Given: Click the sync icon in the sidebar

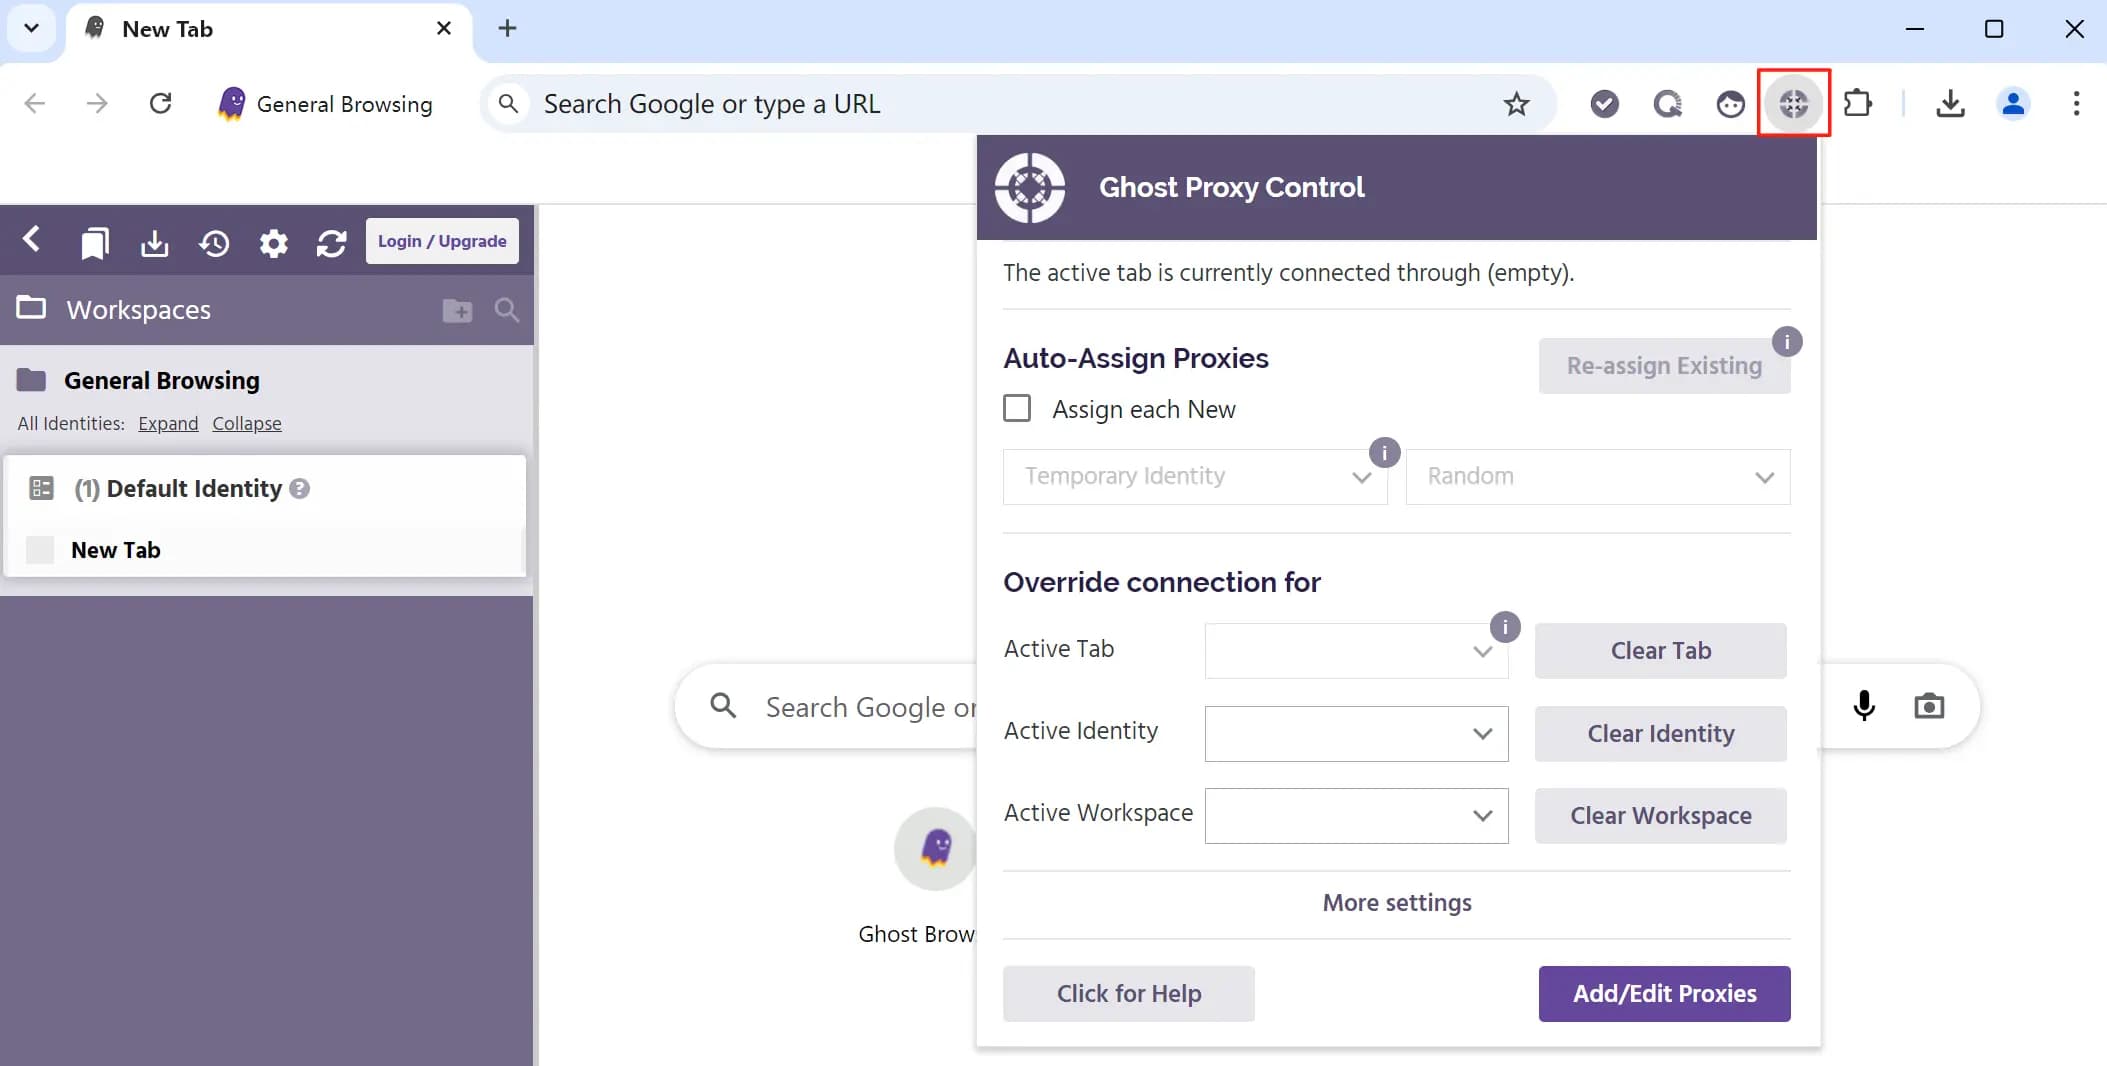Looking at the screenshot, I should [331, 243].
